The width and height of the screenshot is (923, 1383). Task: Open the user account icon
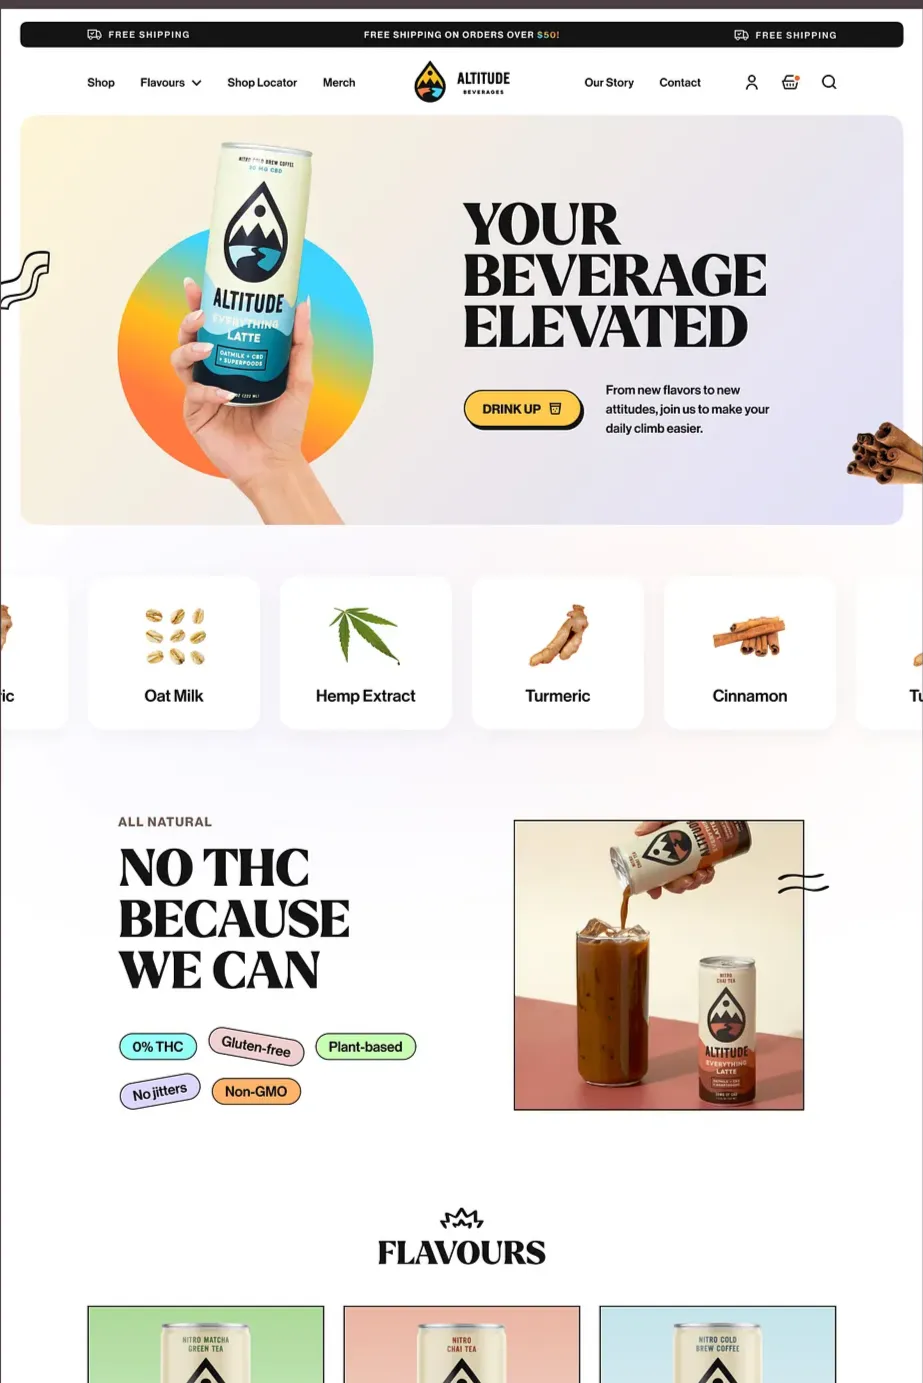tap(751, 82)
